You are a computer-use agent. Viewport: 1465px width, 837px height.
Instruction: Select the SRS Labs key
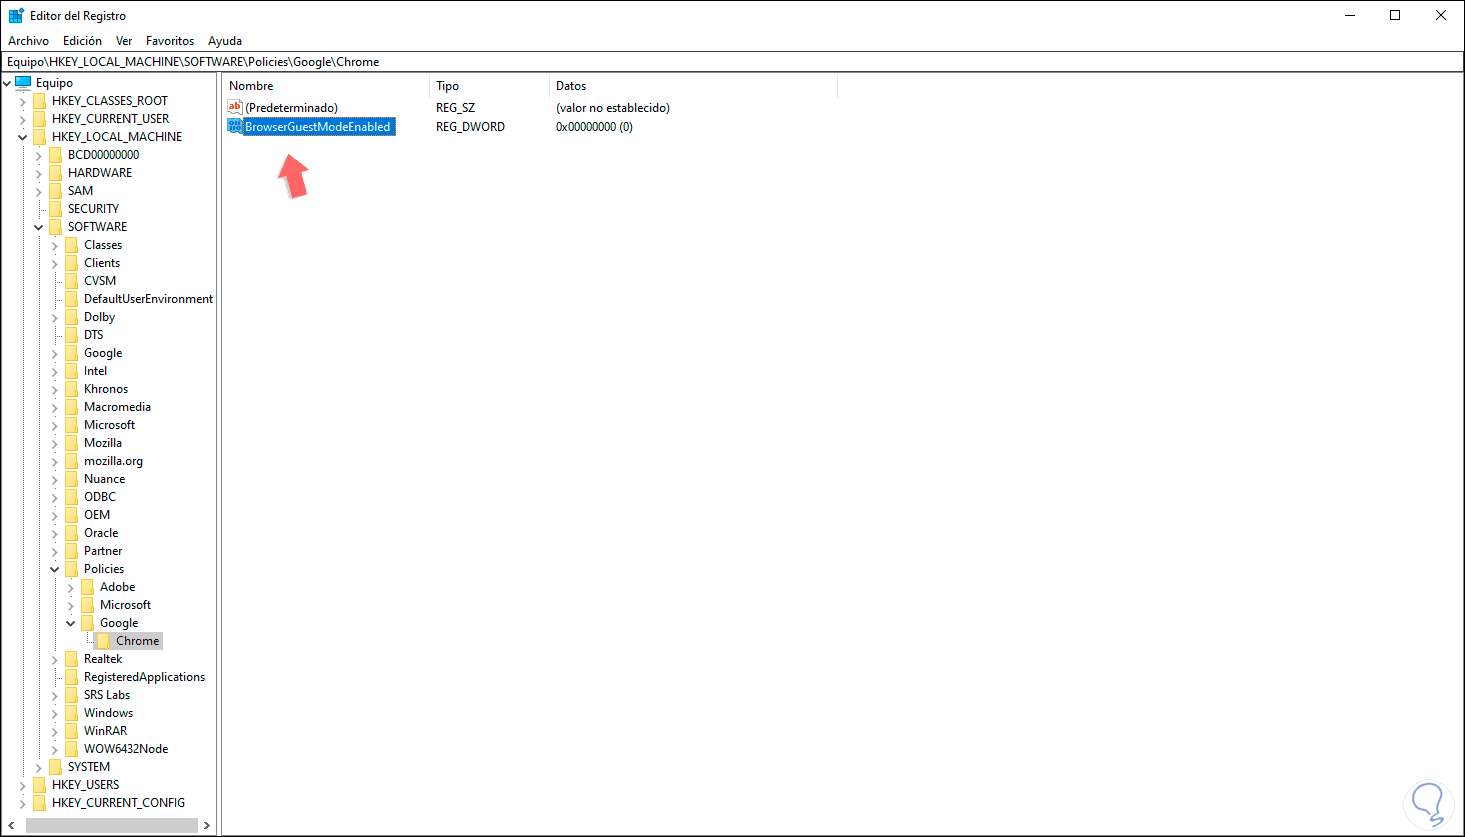(107, 695)
